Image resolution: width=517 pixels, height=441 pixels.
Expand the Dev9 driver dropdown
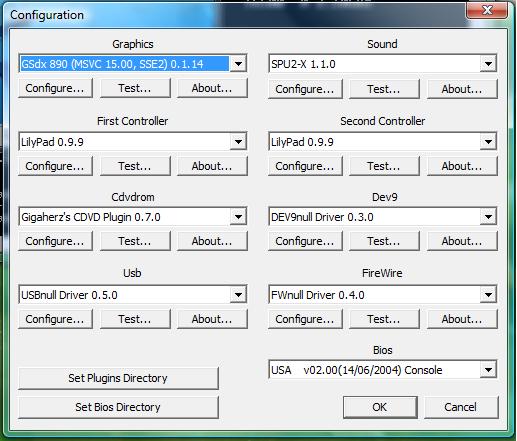pyautogui.click(x=488, y=217)
